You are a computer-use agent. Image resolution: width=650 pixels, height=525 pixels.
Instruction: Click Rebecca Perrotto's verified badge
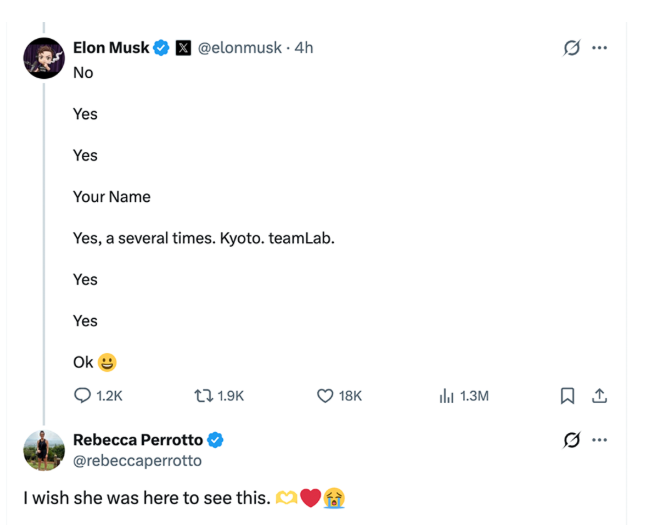point(215,440)
